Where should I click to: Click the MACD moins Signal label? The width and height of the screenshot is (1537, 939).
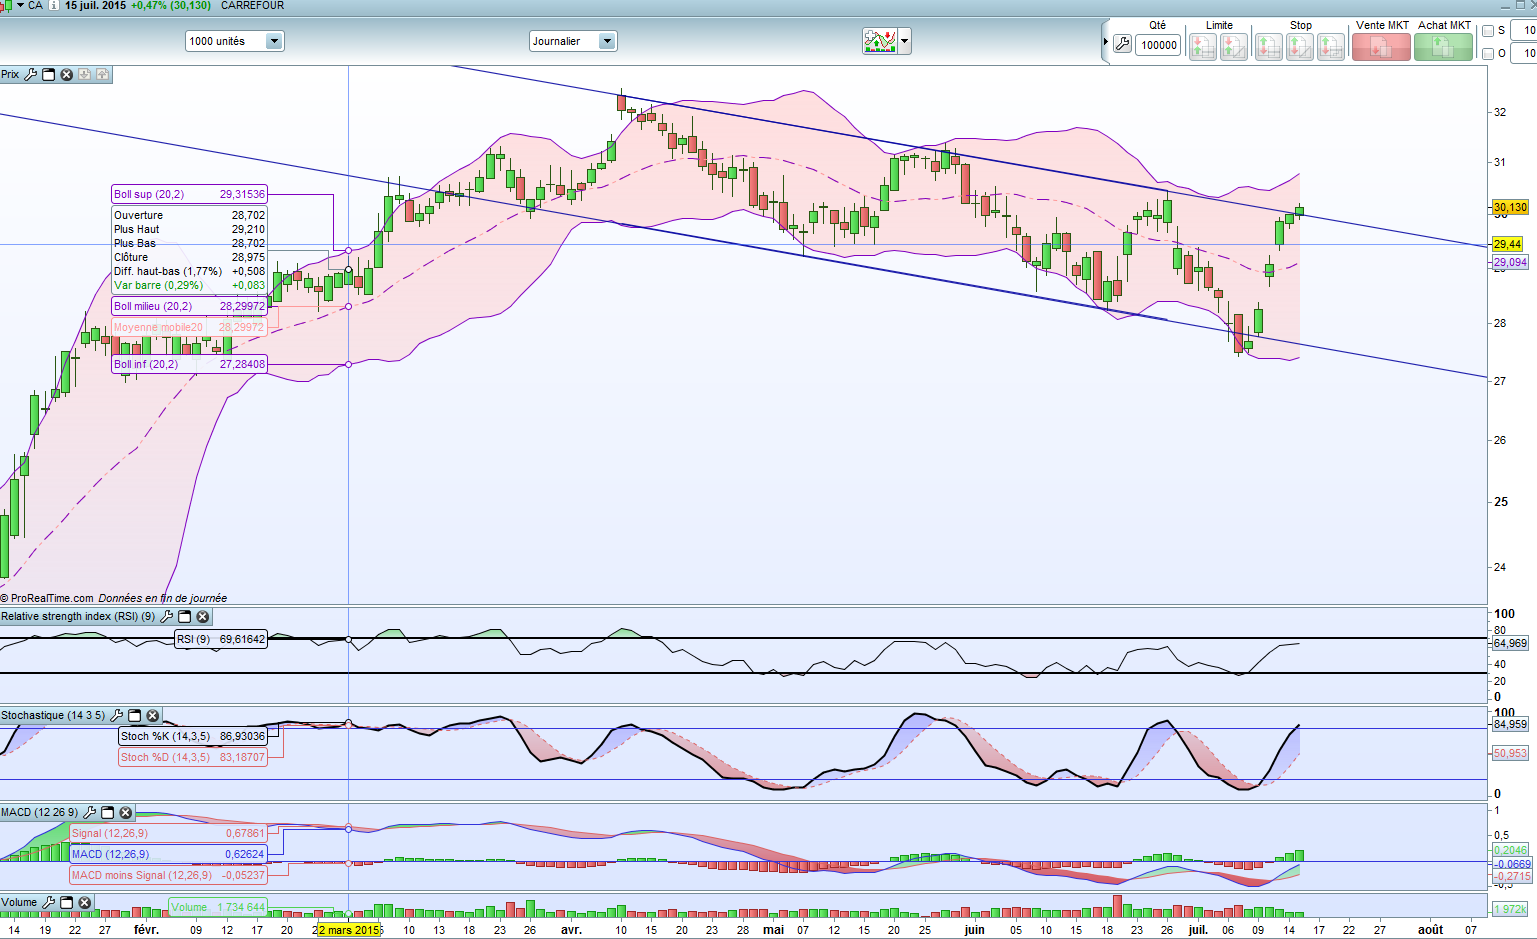[168, 875]
